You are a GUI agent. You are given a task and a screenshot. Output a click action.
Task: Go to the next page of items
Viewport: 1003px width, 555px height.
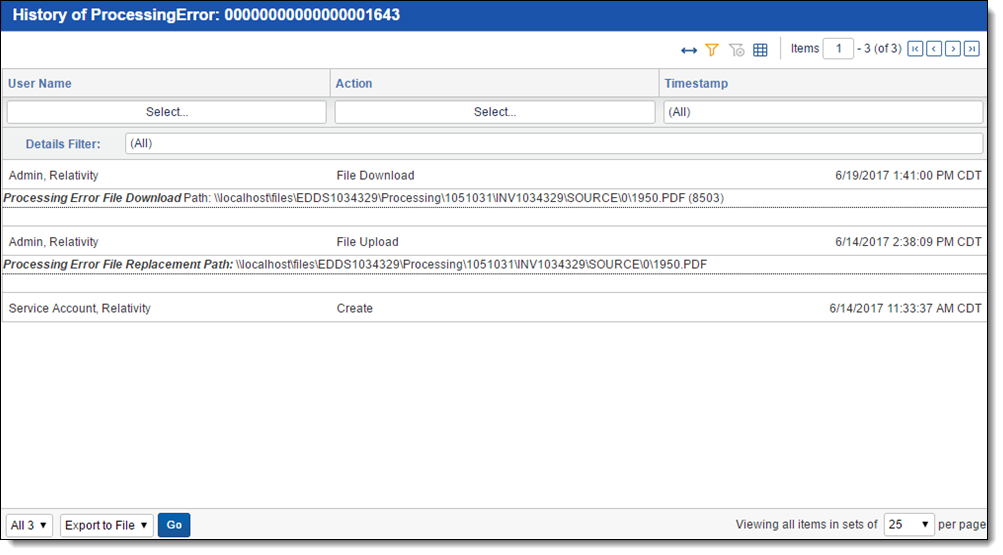click(953, 49)
